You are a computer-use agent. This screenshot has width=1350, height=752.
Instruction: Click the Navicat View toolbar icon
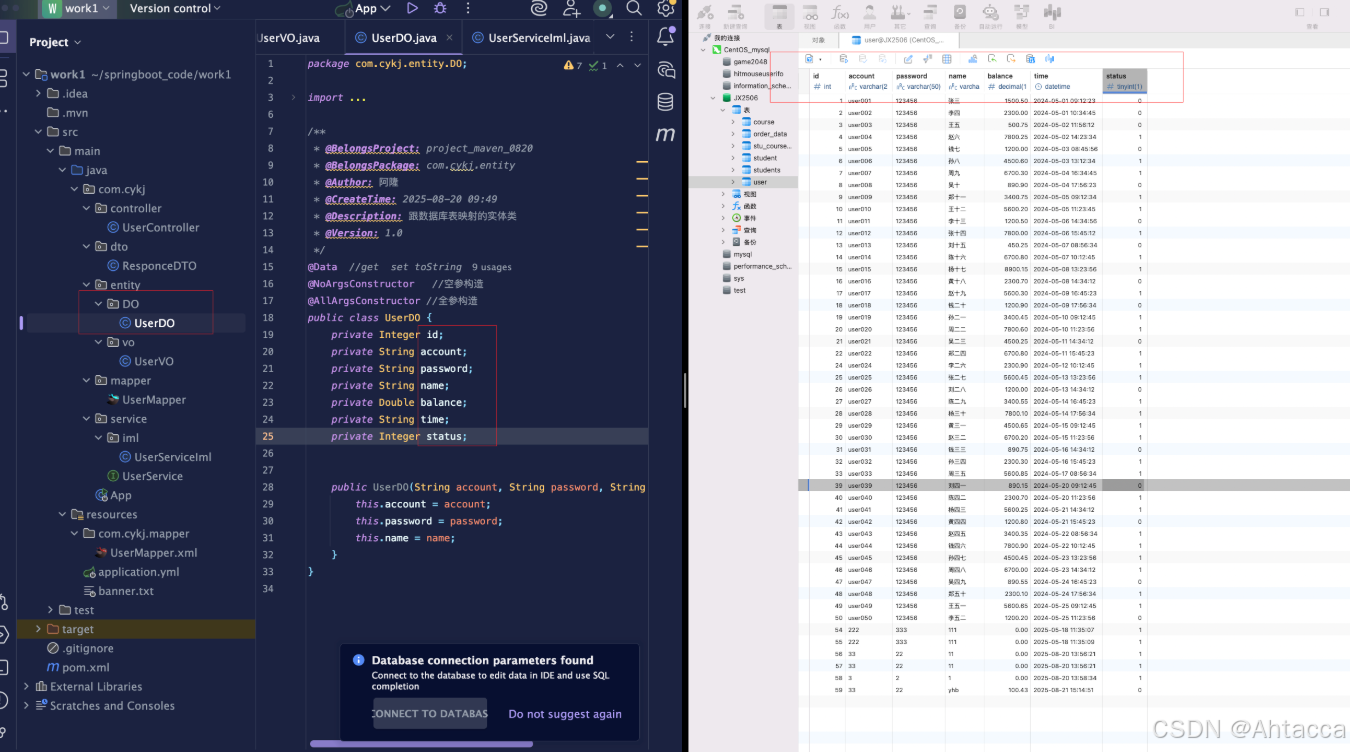click(810, 16)
